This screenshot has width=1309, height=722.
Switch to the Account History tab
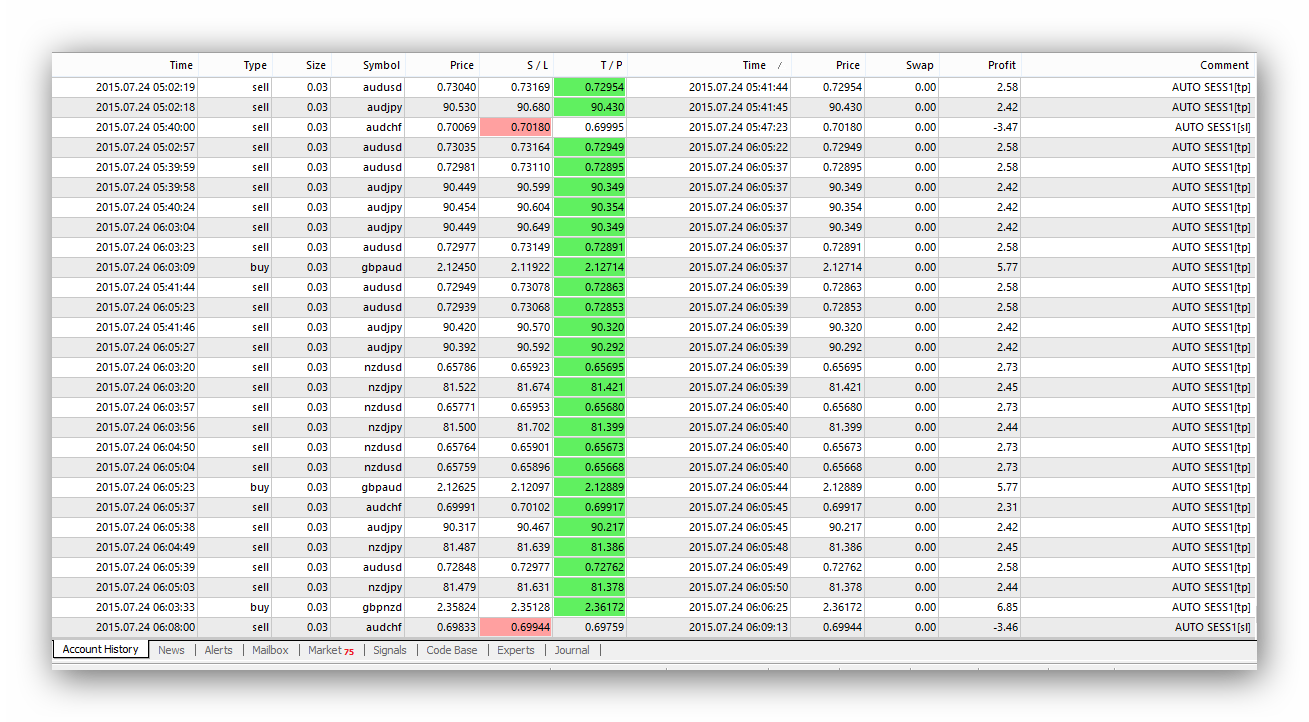(x=100, y=650)
